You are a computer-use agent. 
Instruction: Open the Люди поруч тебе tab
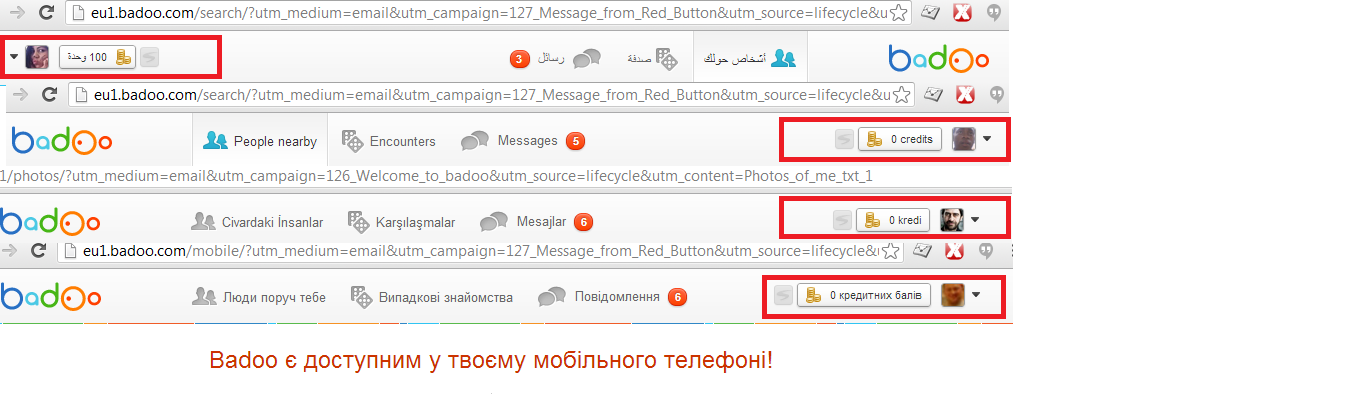point(259,297)
